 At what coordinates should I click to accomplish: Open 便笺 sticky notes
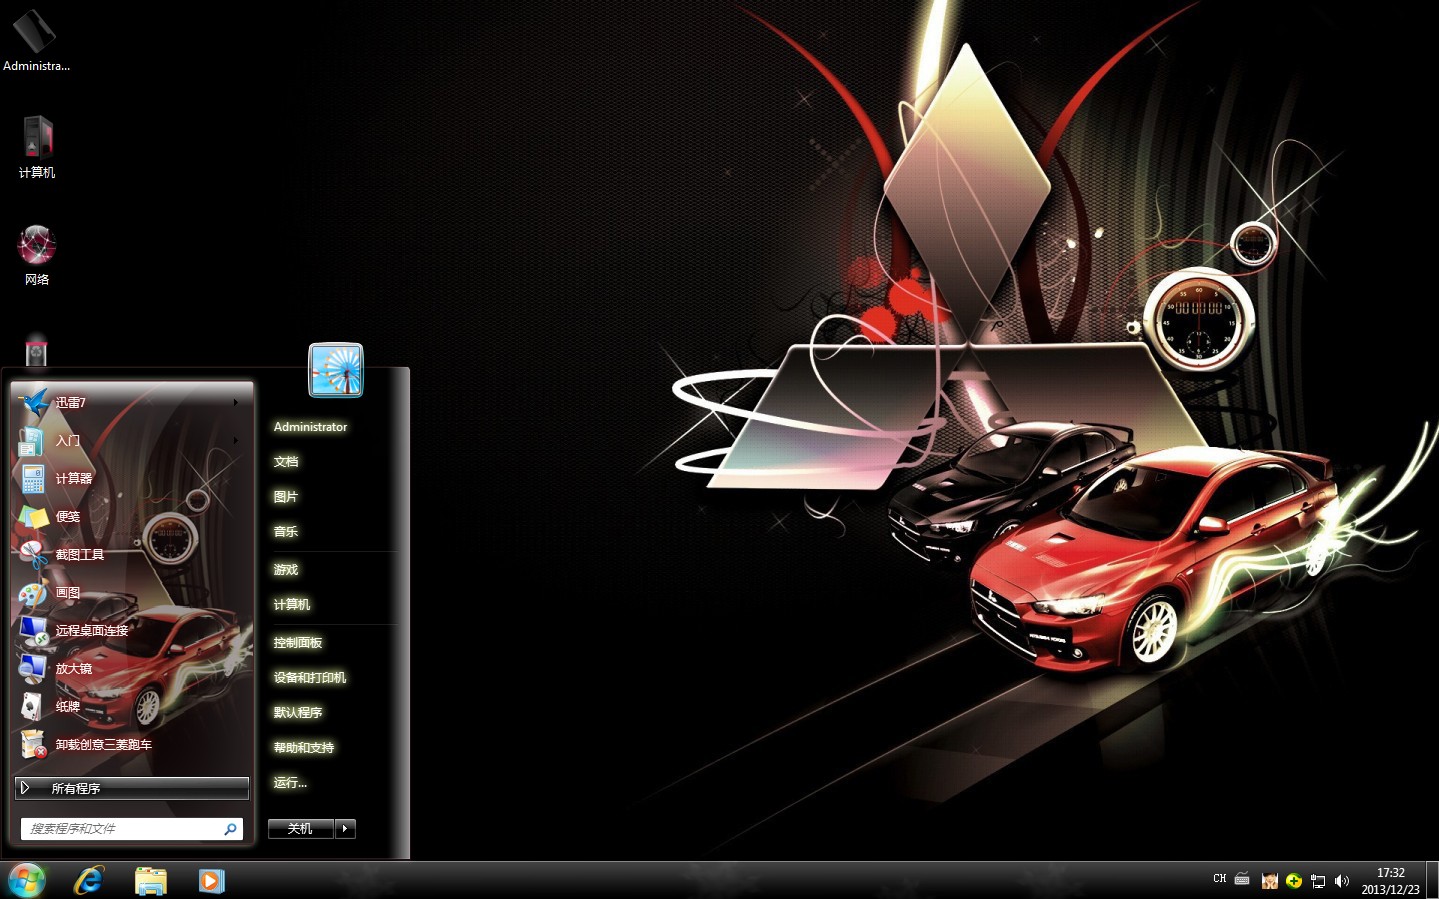point(130,516)
